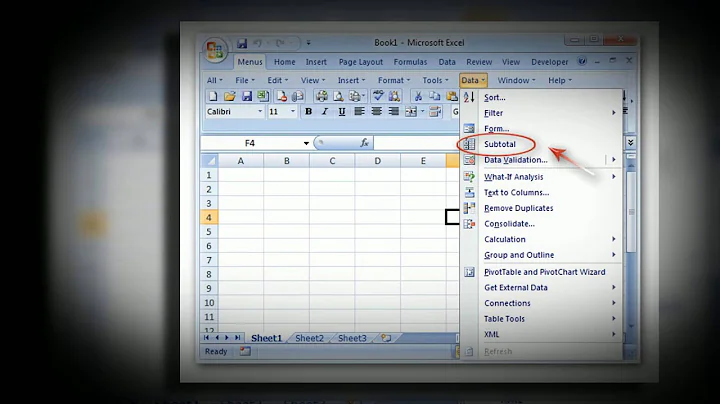Open the File classic menu

(245, 80)
